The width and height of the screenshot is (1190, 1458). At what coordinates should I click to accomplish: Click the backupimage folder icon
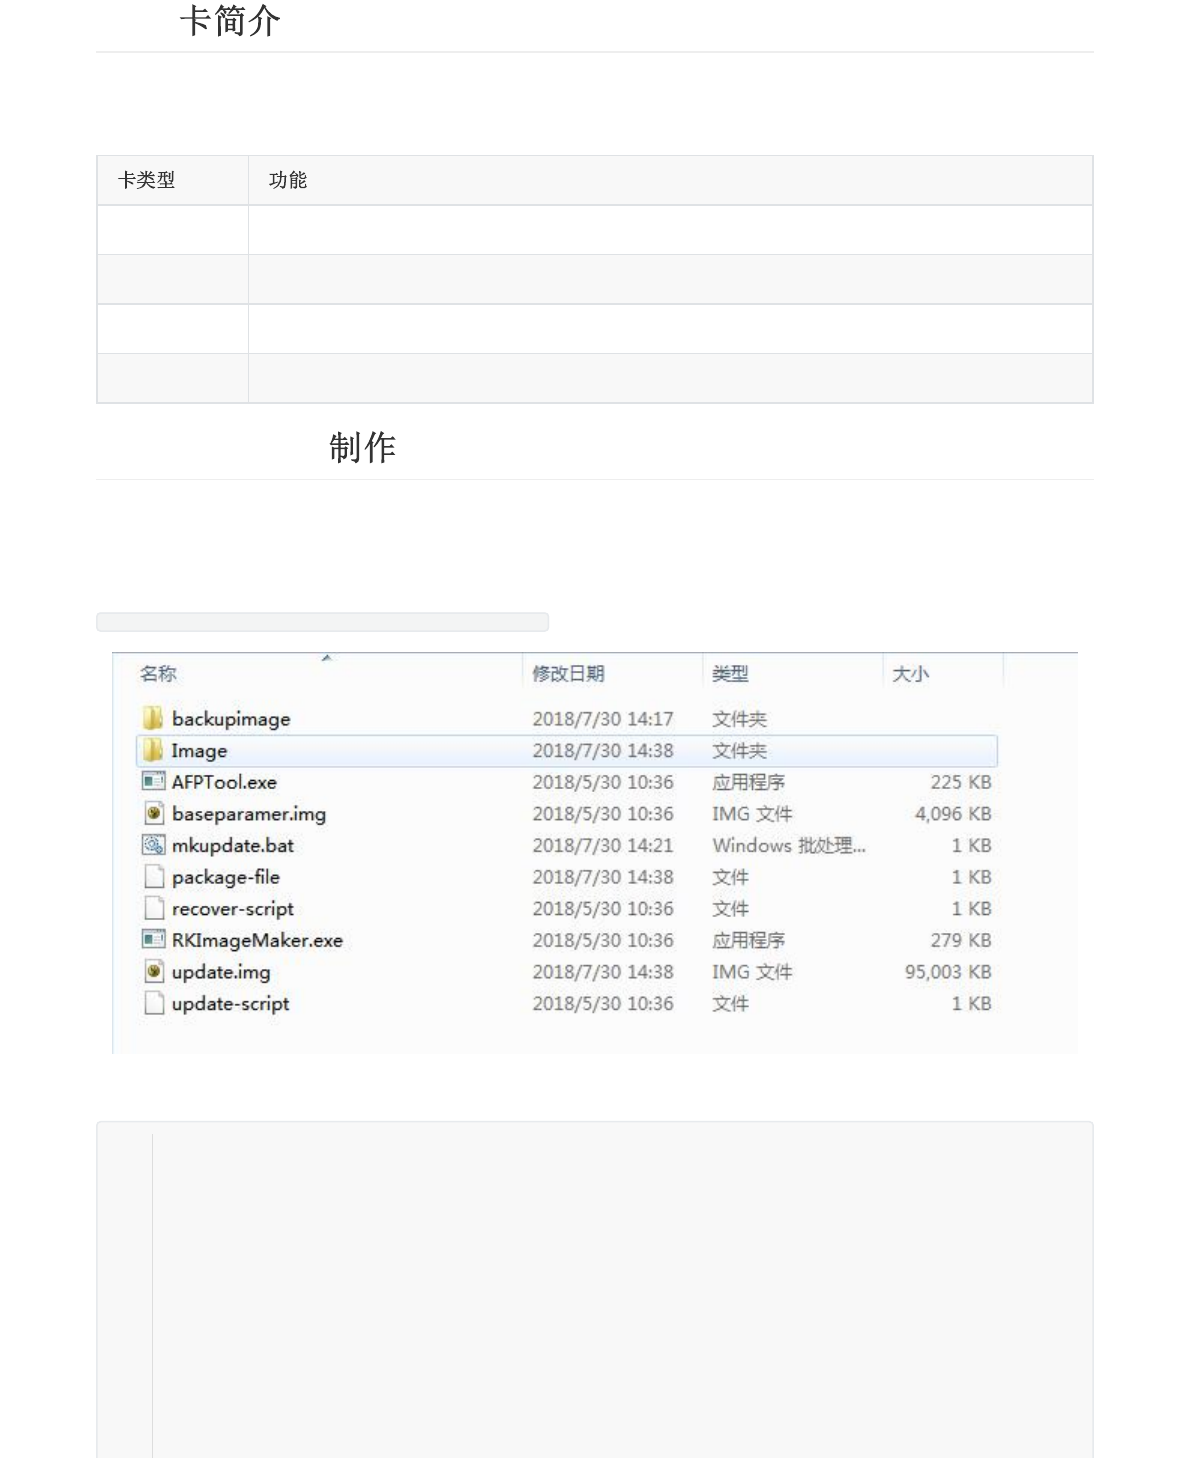(x=153, y=718)
